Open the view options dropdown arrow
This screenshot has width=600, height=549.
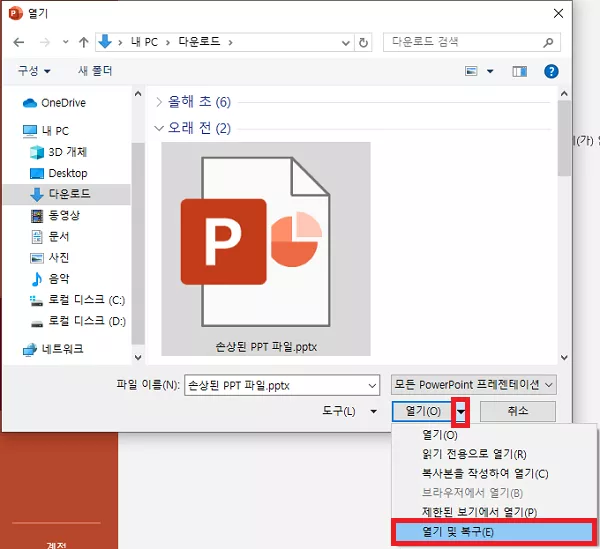(490, 71)
